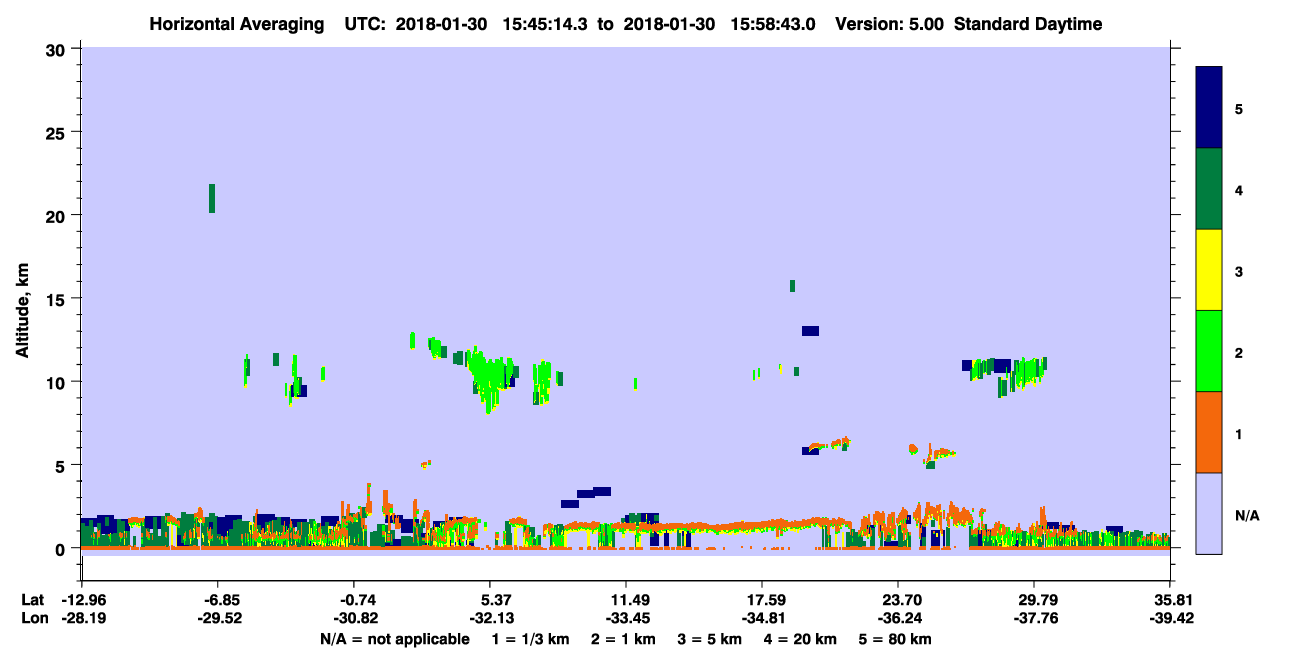Screen dimensions: 1300x667
Task: Click latitude value -0.74
Action: coord(360,600)
